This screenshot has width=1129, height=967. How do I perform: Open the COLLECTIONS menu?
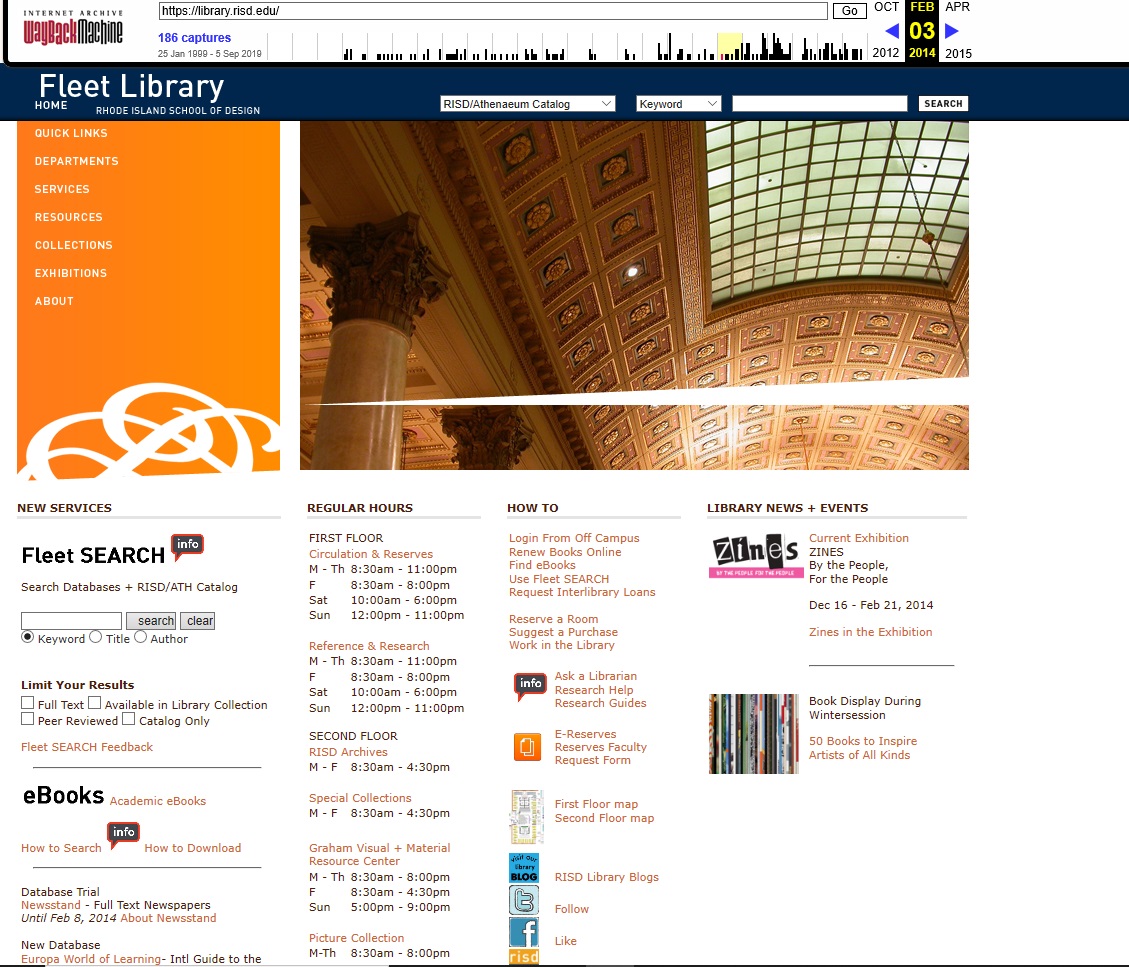(x=73, y=246)
